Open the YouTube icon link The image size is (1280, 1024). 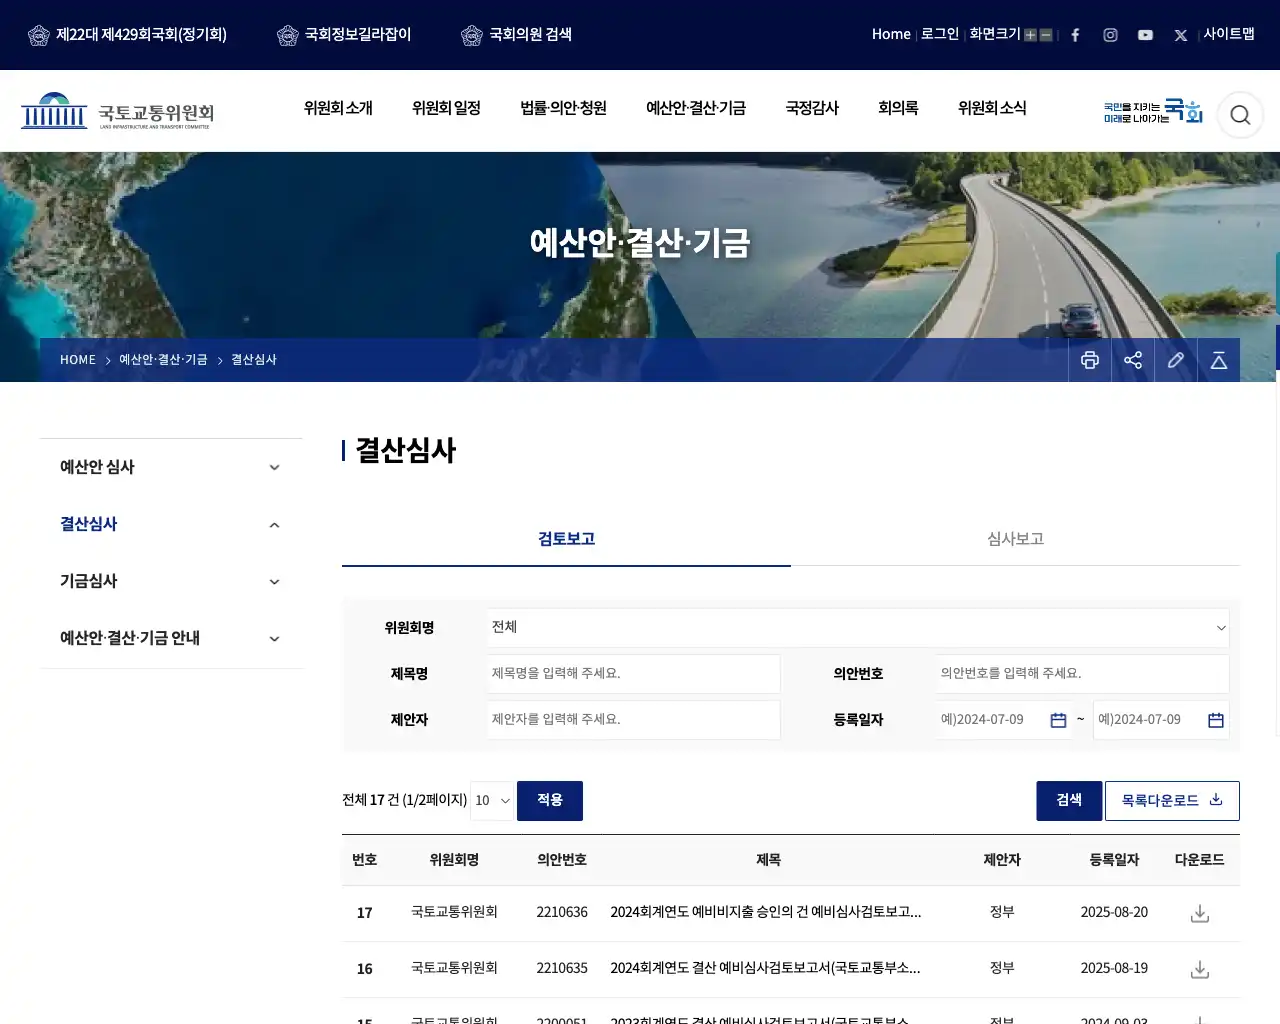coord(1145,35)
